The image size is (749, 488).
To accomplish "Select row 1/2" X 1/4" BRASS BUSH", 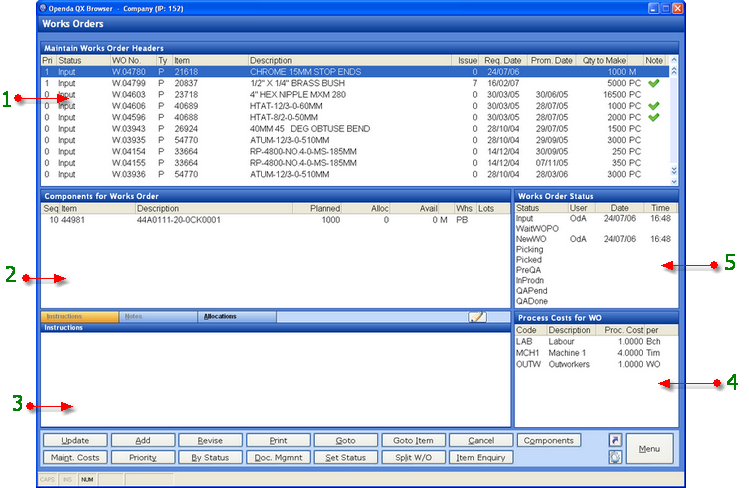I will [x=354, y=83].
